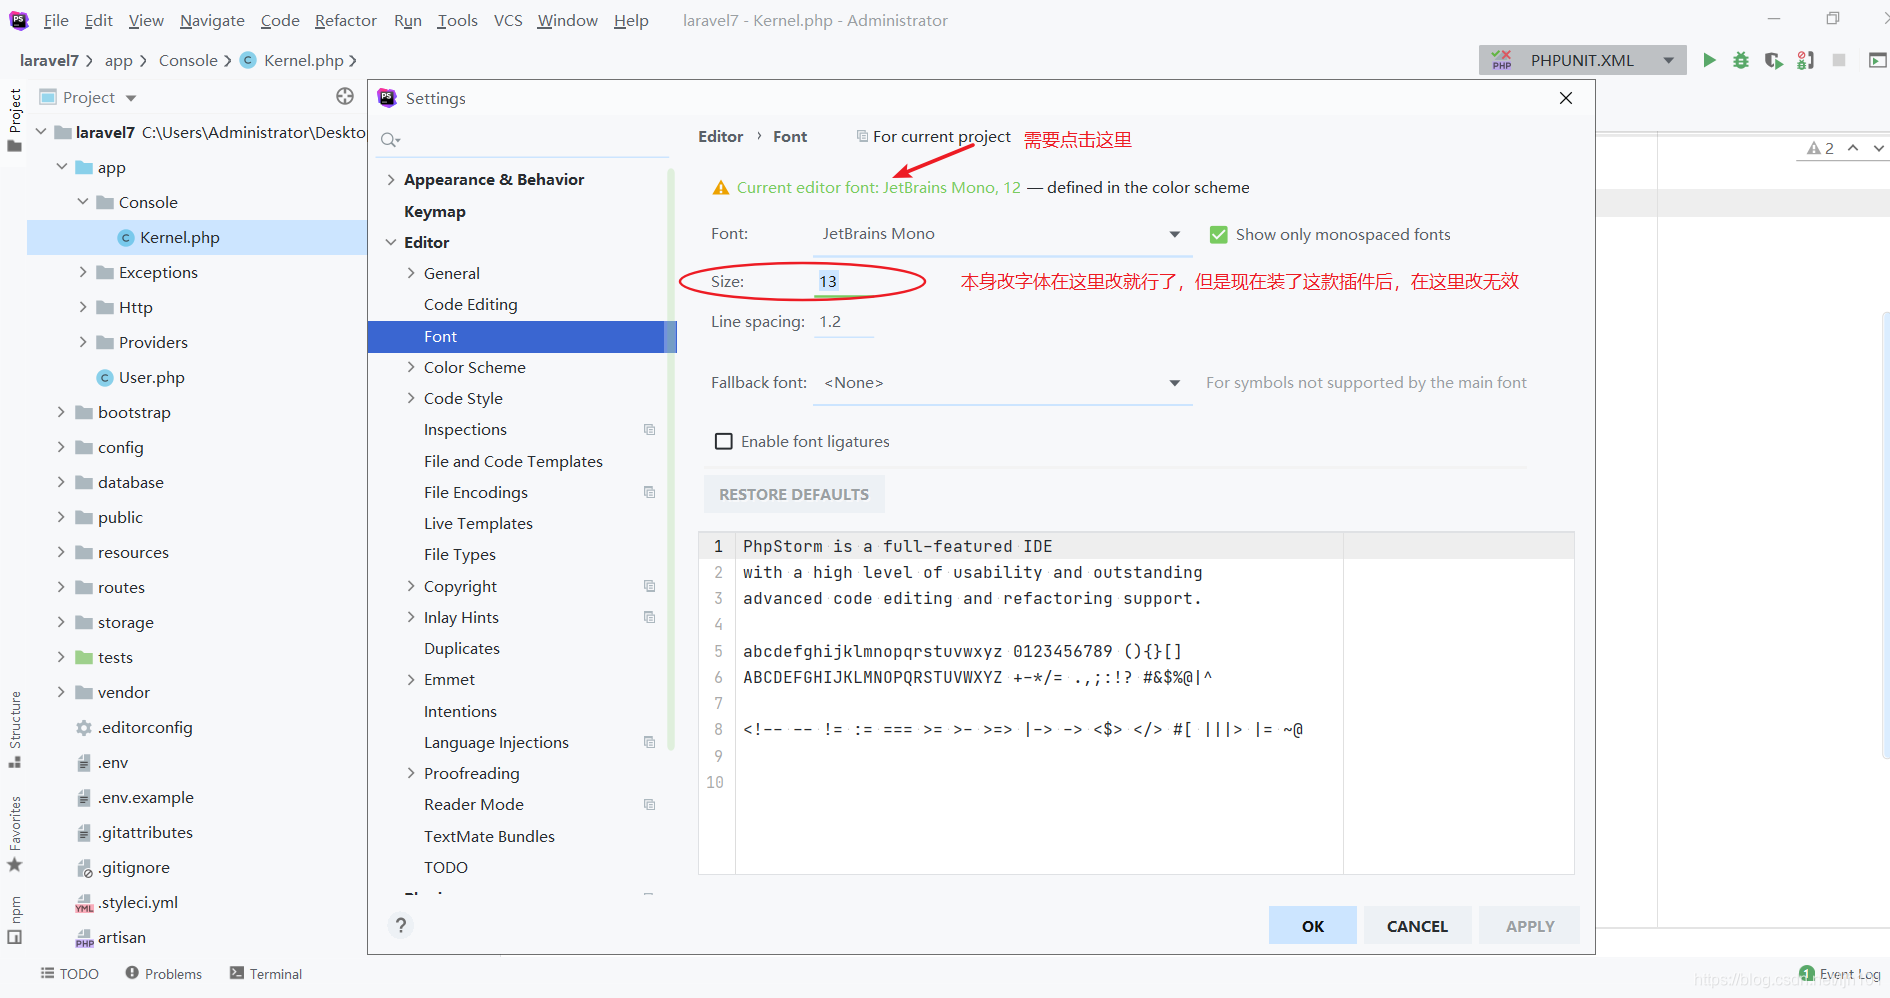This screenshot has height=998, width=1890.
Task: Click project-level icon beside Inlay Hints
Action: [649, 617]
